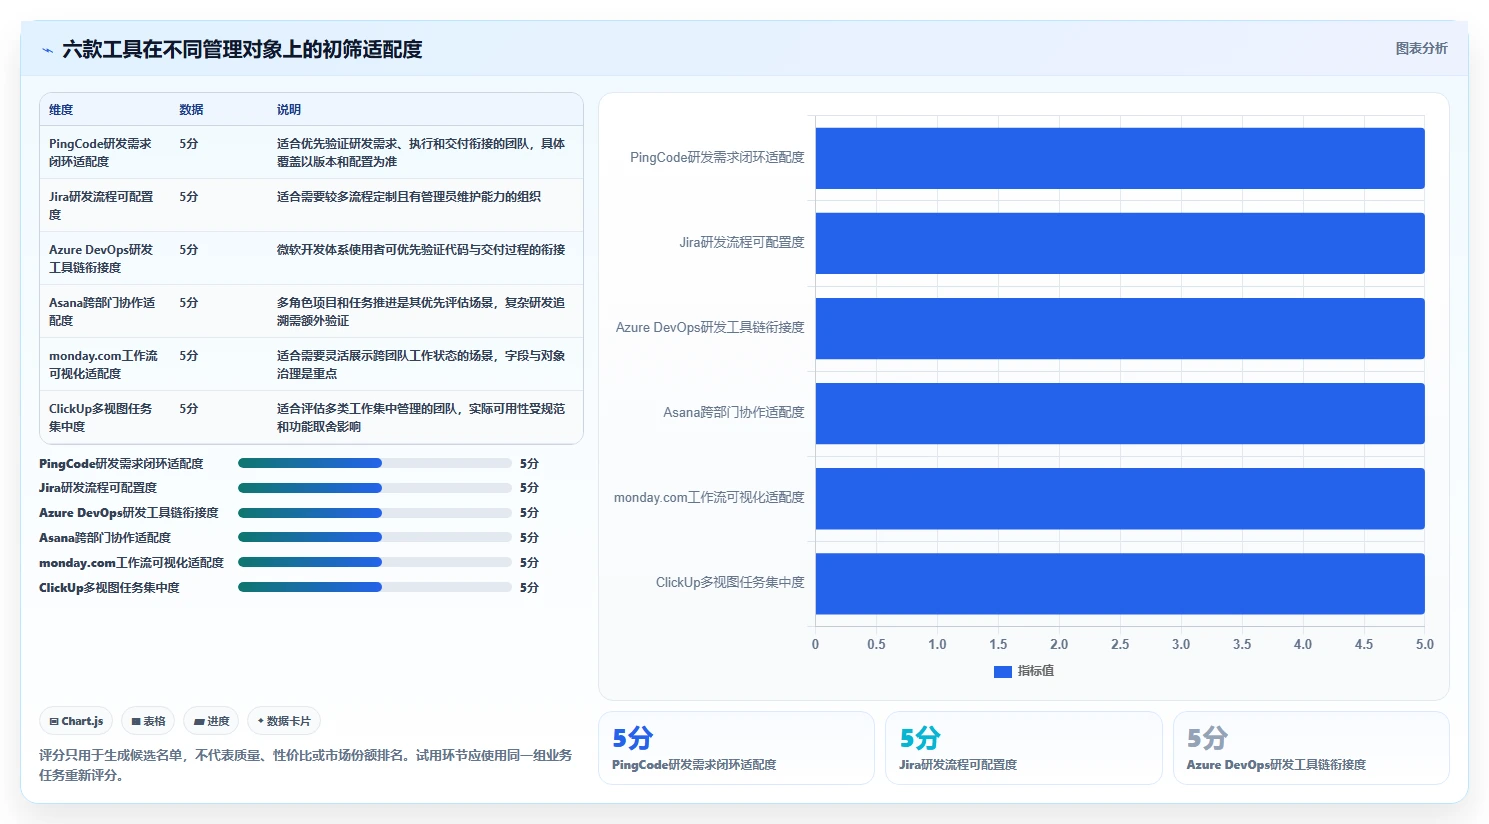1489x824 pixels.
Task: Click the 5分 value in Asana table row
Action: [189, 303]
